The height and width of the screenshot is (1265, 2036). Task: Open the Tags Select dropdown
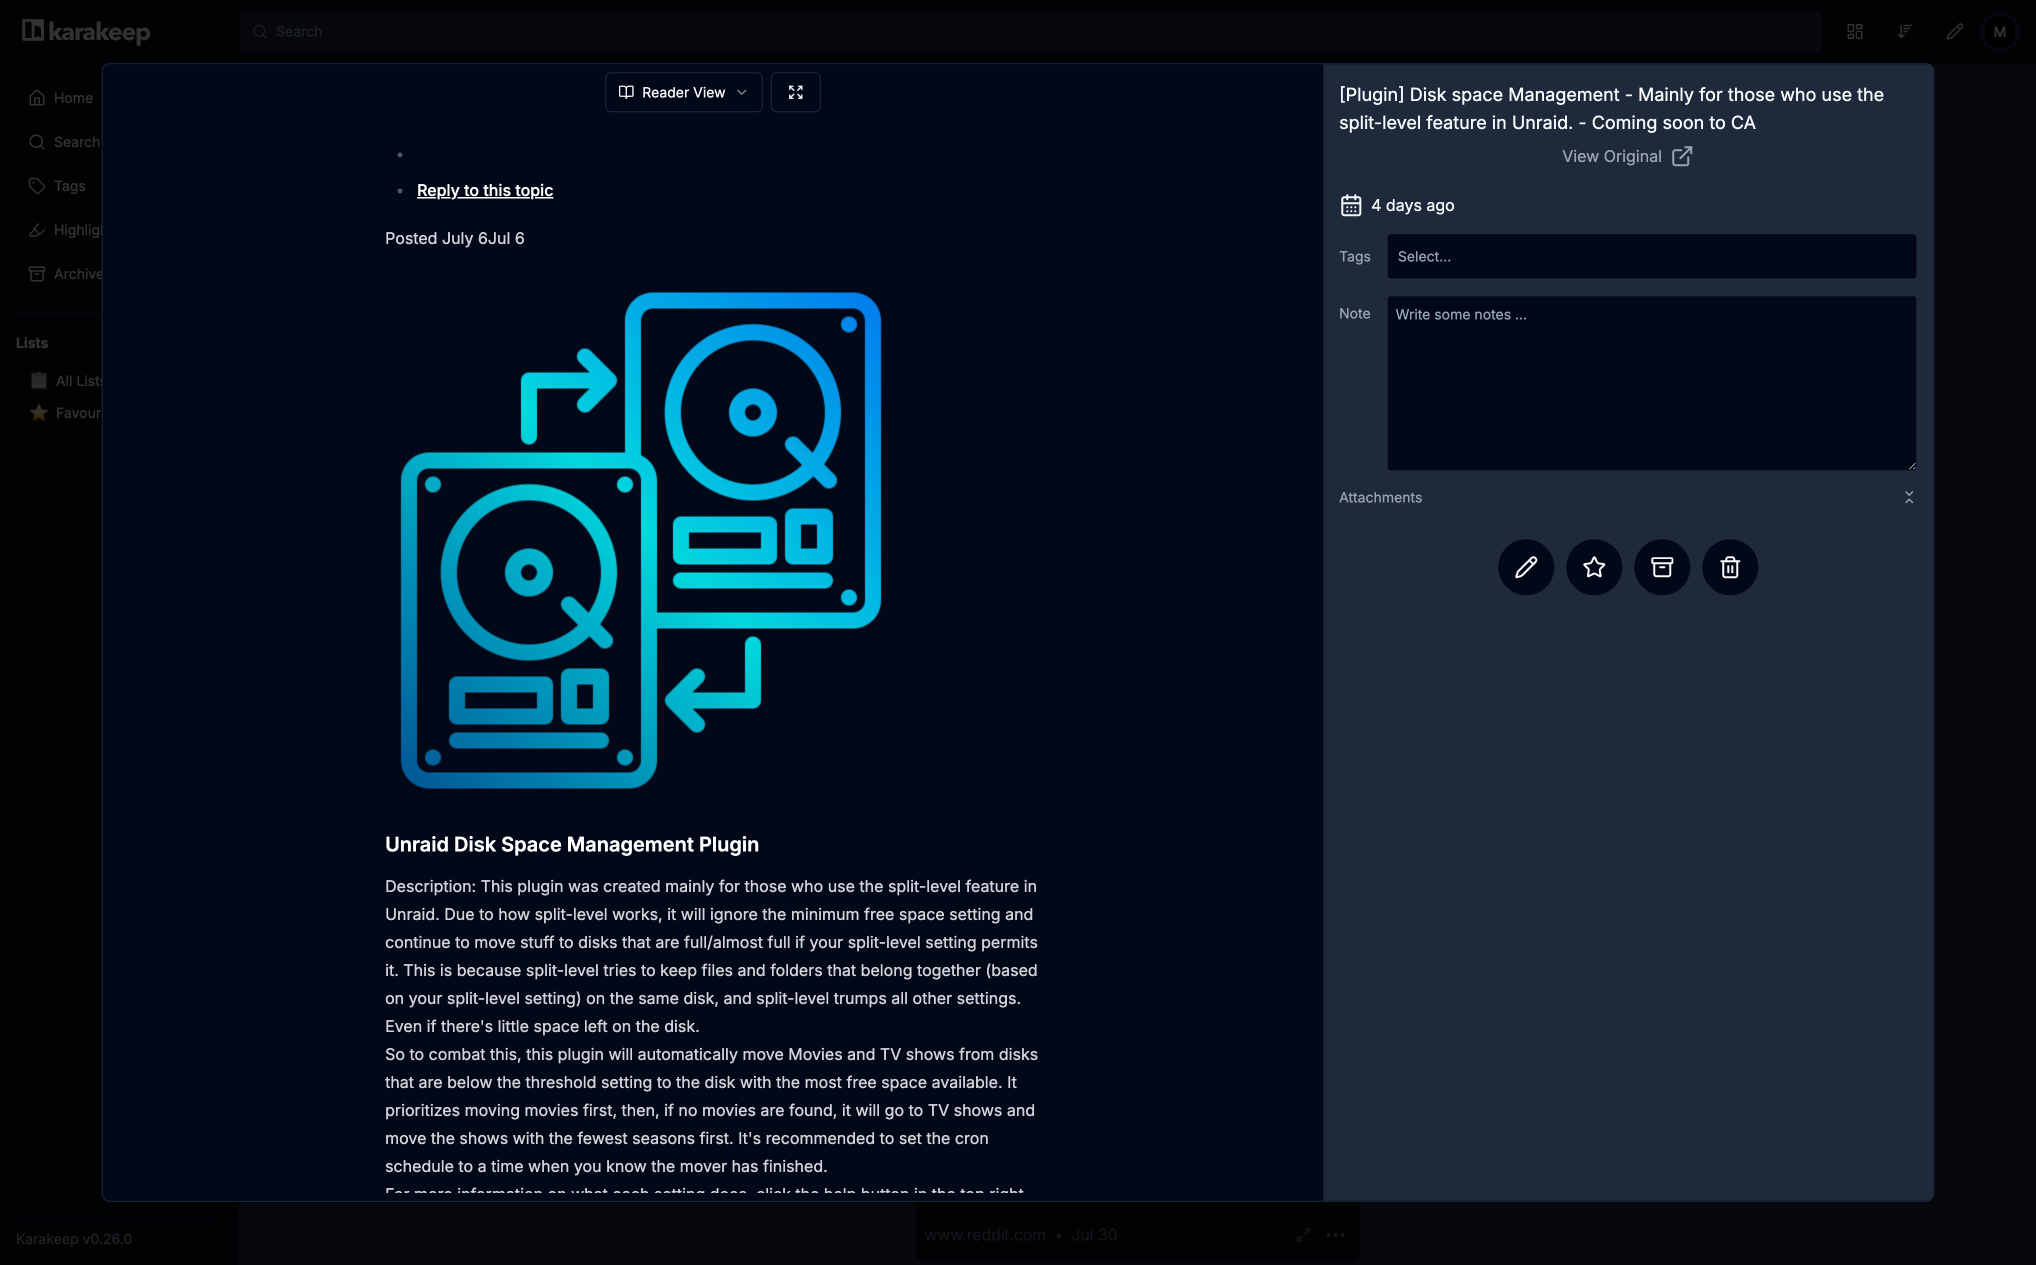[x=1651, y=256]
